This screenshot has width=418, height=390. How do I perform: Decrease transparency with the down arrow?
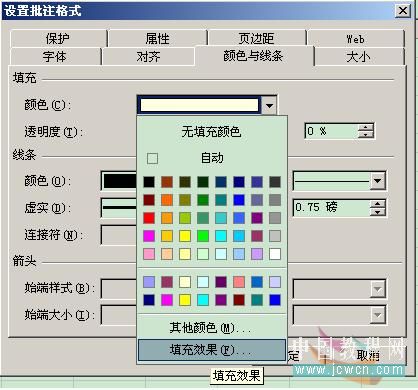(x=366, y=135)
